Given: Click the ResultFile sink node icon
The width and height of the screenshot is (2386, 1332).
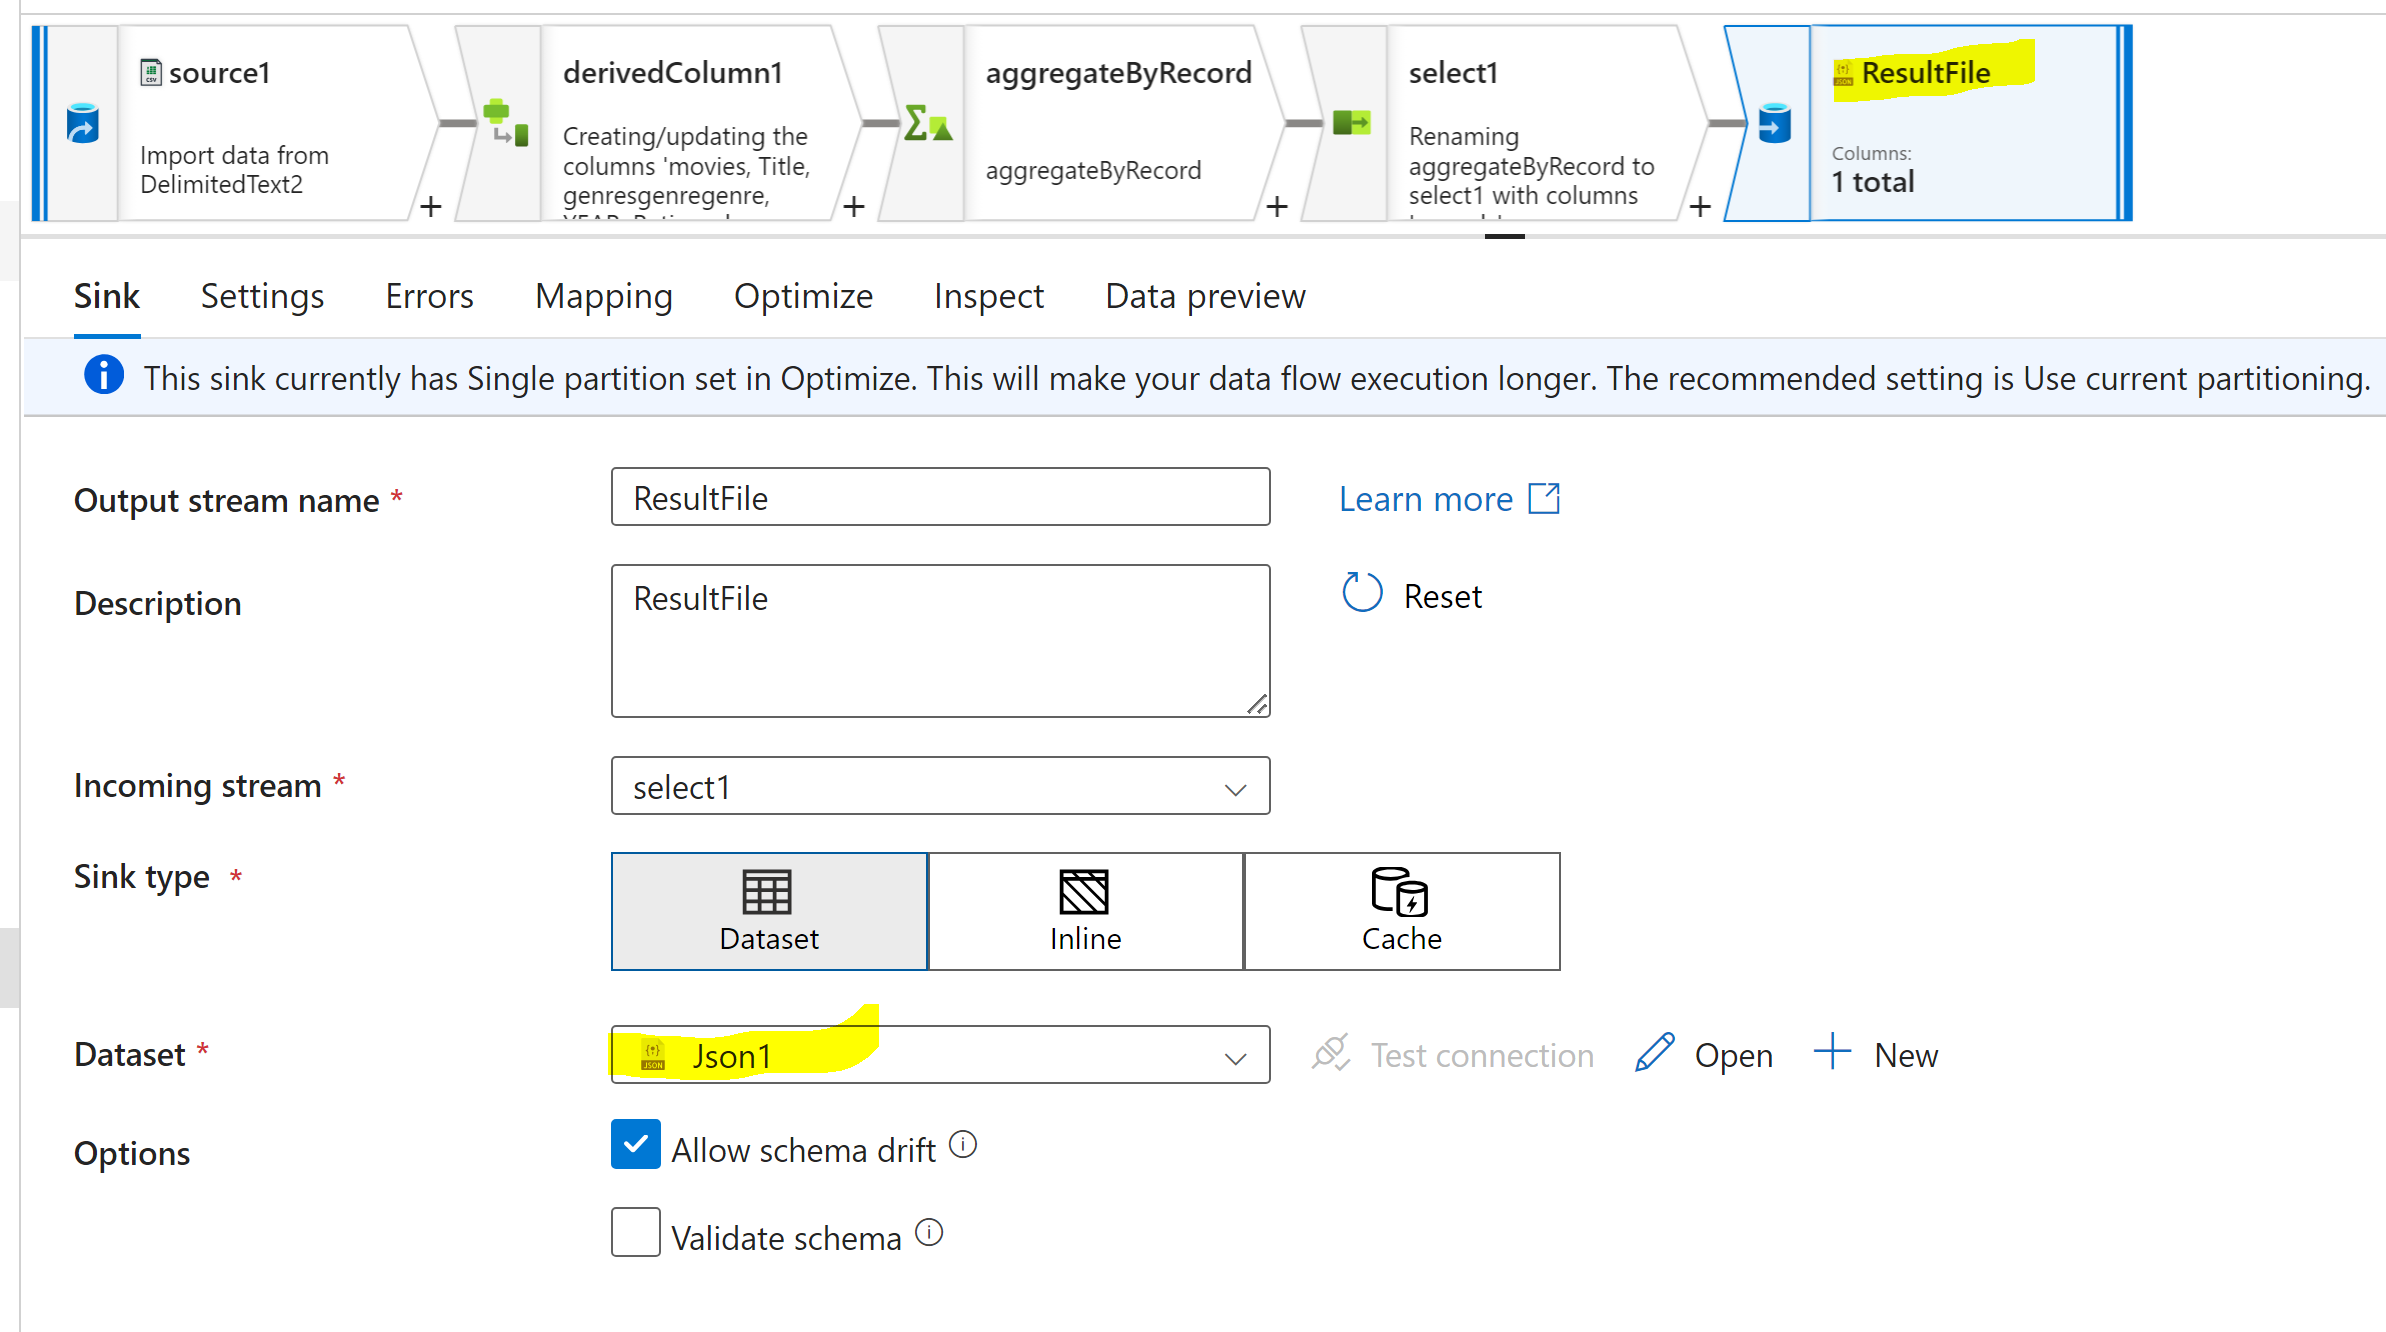Looking at the screenshot, I should pyautogui.click(x=1774, y=124).
